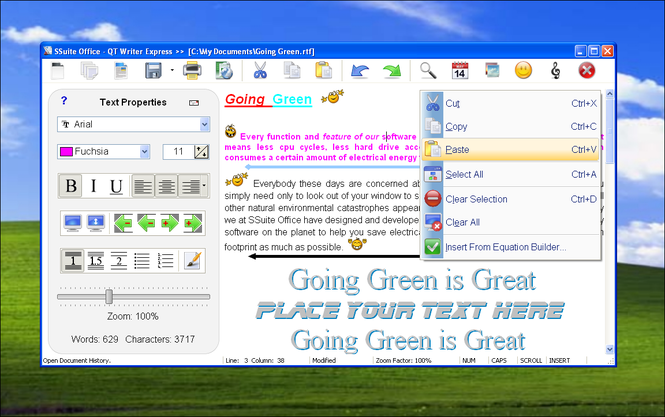Set single line spacing
Image resolution: width=665 pixels, height=417 pixels.
point(73,260)
